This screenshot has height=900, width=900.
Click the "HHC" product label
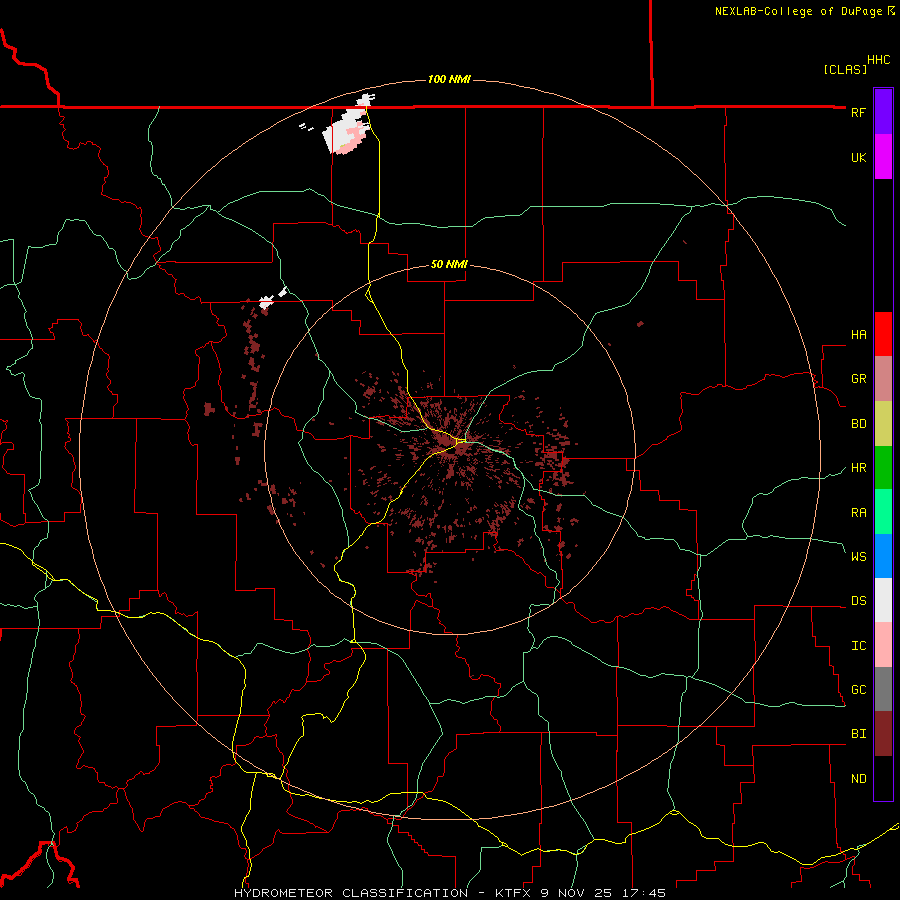pyautogui.click(x=879, y=60)
